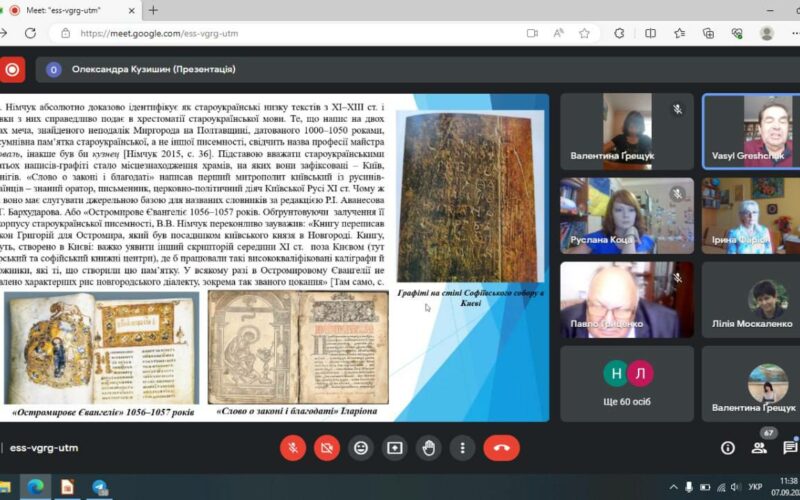Click the red recording indicator icon
This screenshot has height=500, width=800.
pos(12,69)
